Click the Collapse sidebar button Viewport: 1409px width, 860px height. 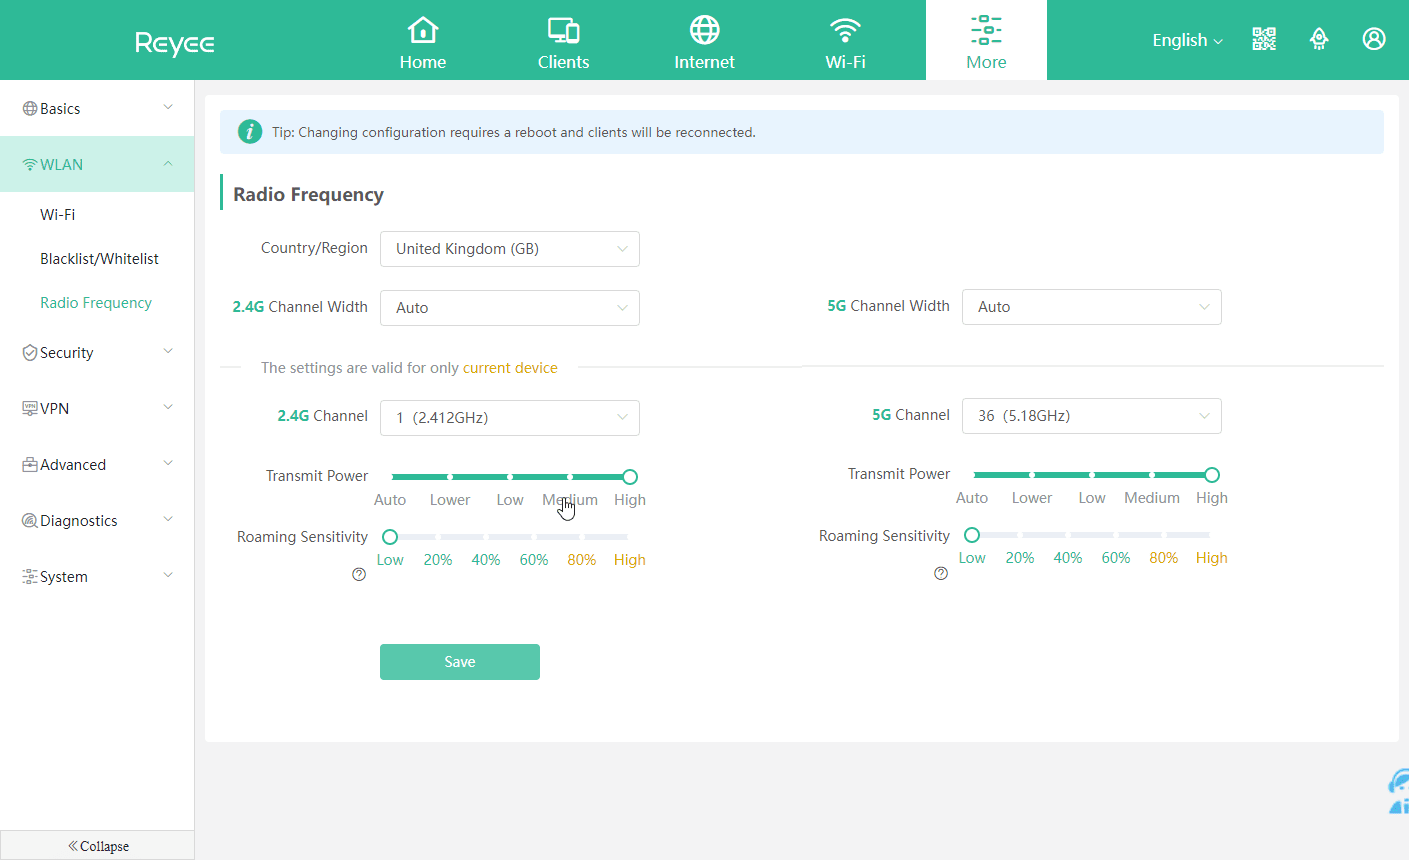click(98, 846)
